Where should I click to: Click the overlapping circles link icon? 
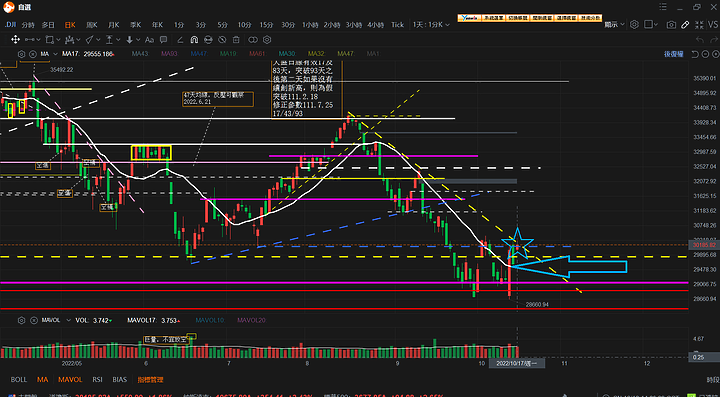(253, 39)
